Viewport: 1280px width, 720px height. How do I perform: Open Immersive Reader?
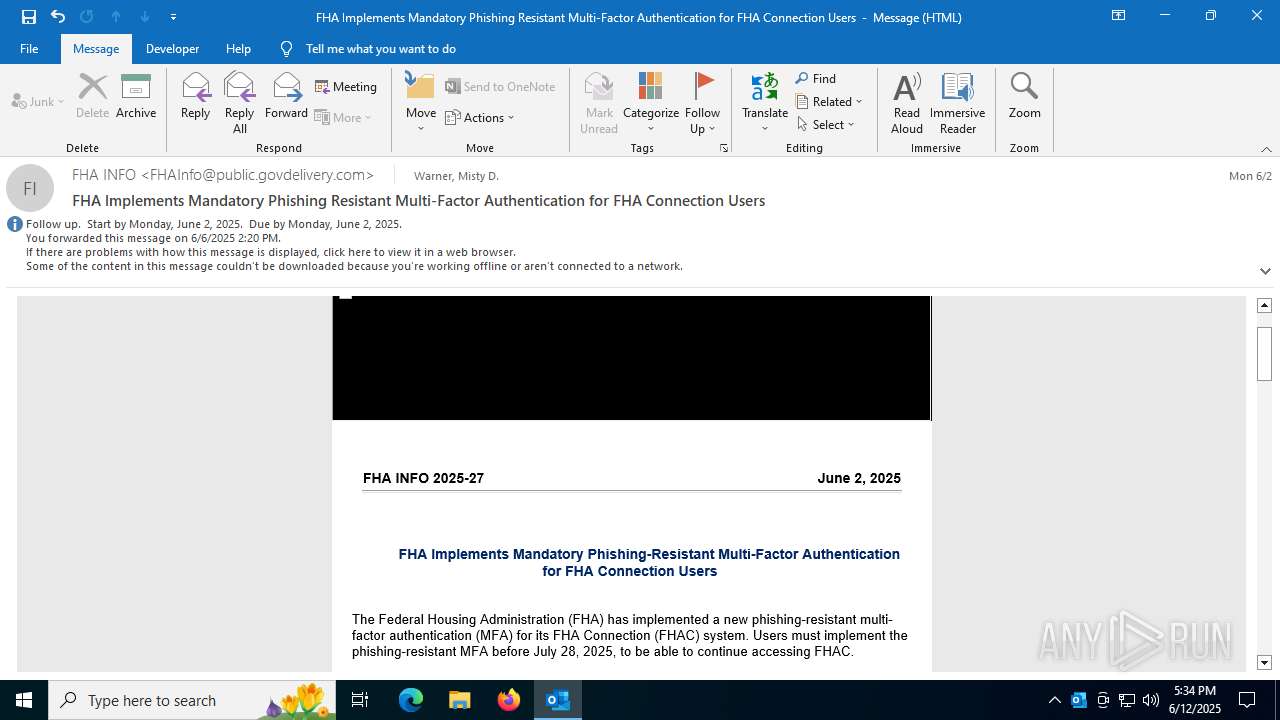tap(957, 103)
